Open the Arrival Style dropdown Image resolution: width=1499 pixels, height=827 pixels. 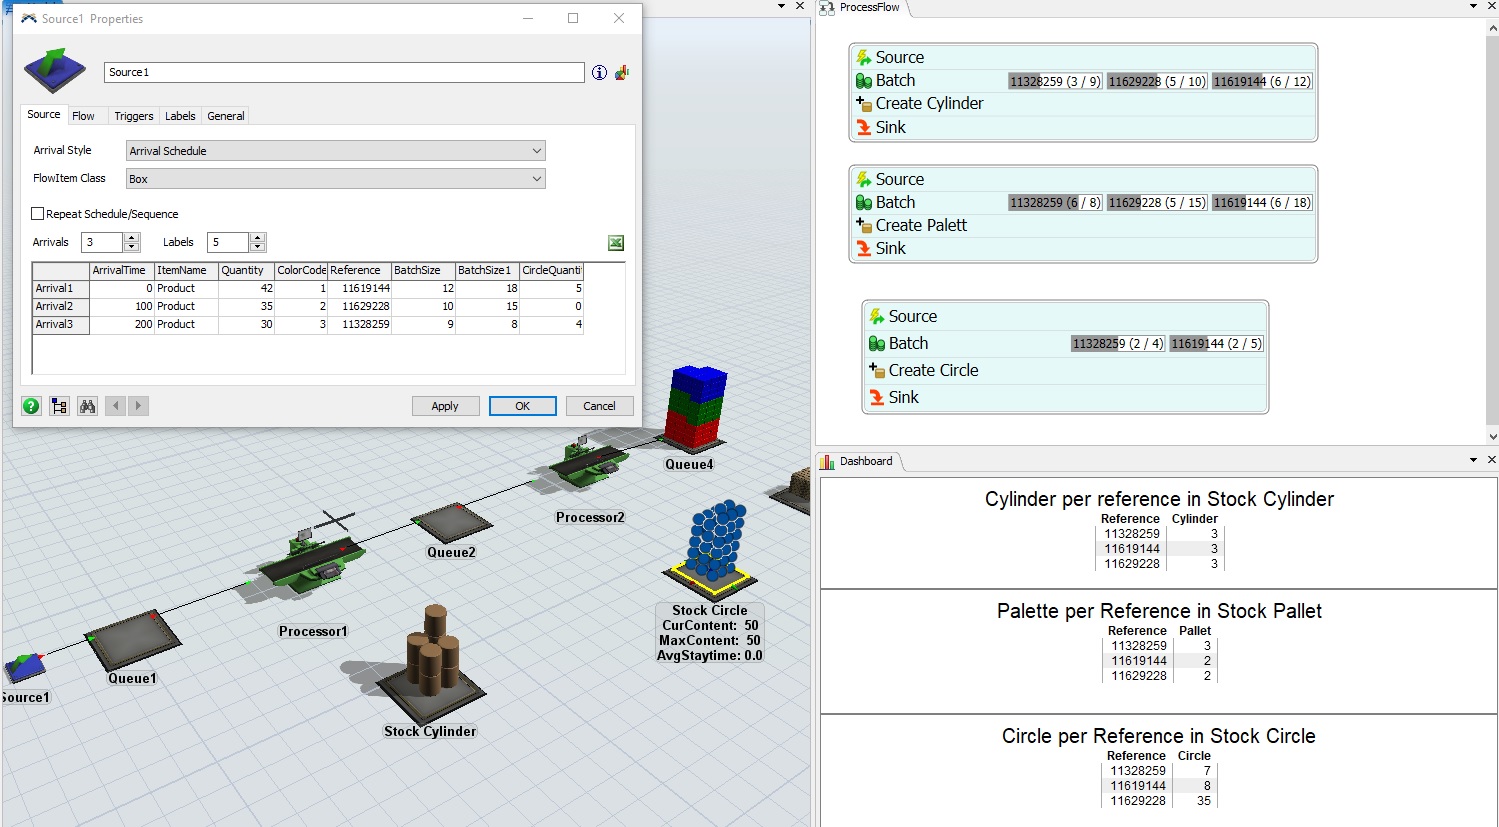336,151
